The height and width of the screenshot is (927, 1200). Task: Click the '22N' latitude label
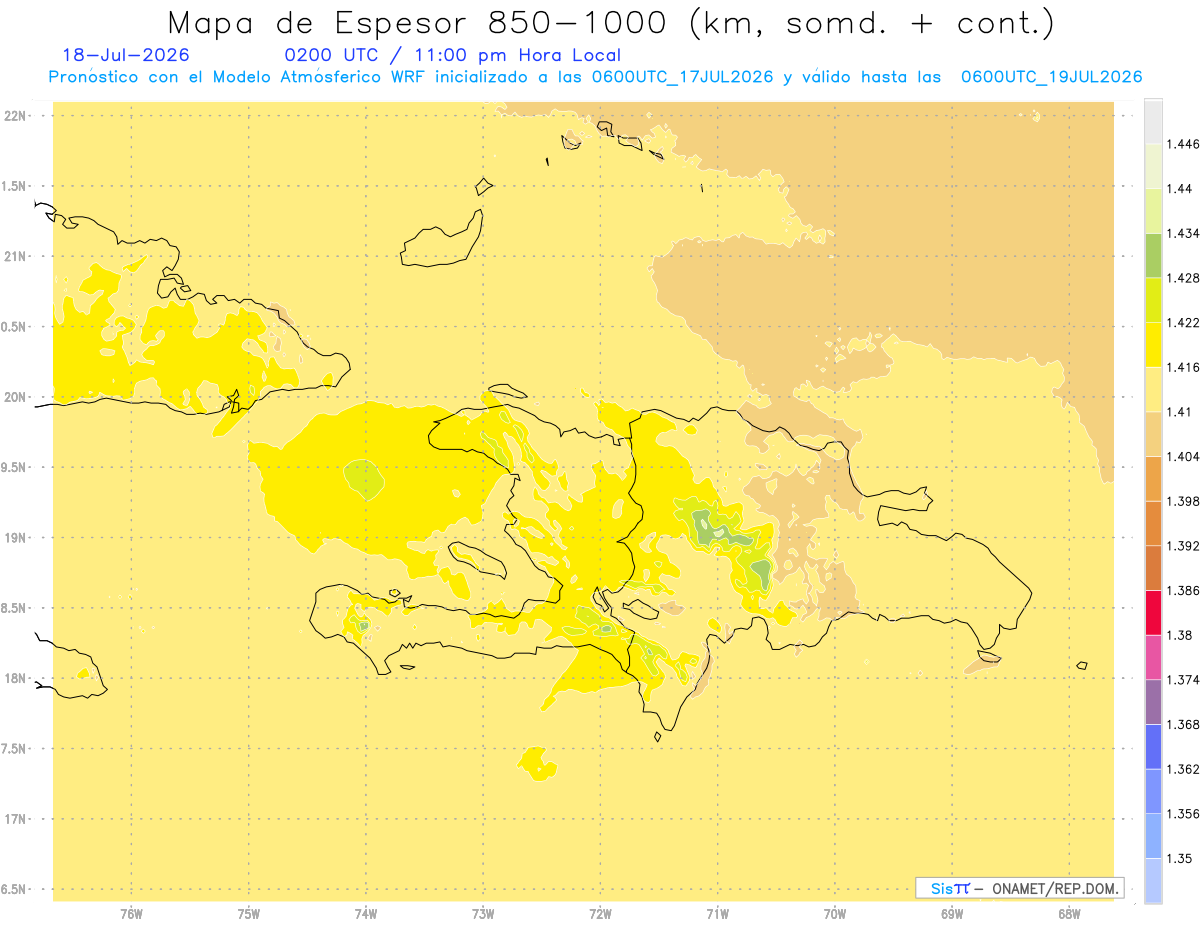[x=14, y=116]
